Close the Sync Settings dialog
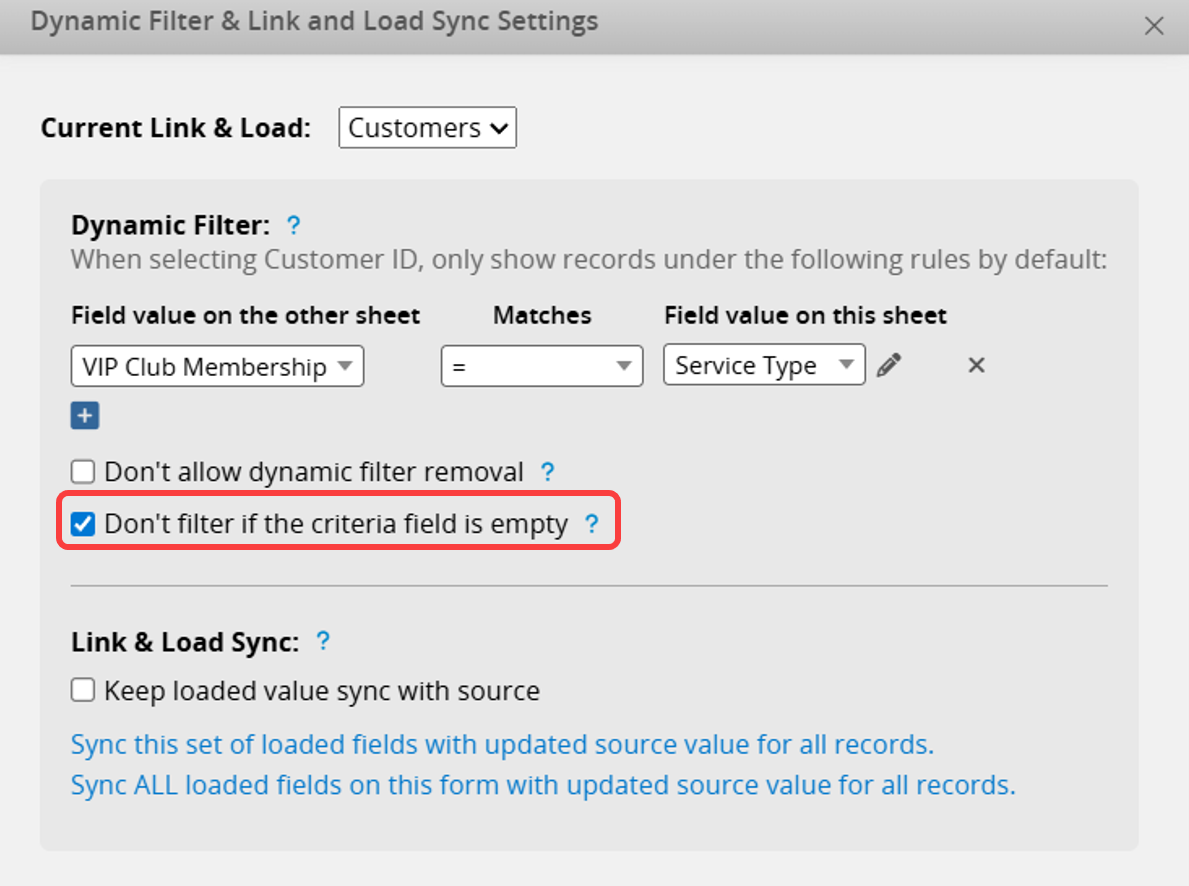This screenshot has height=886, width=1189. 1154,26
